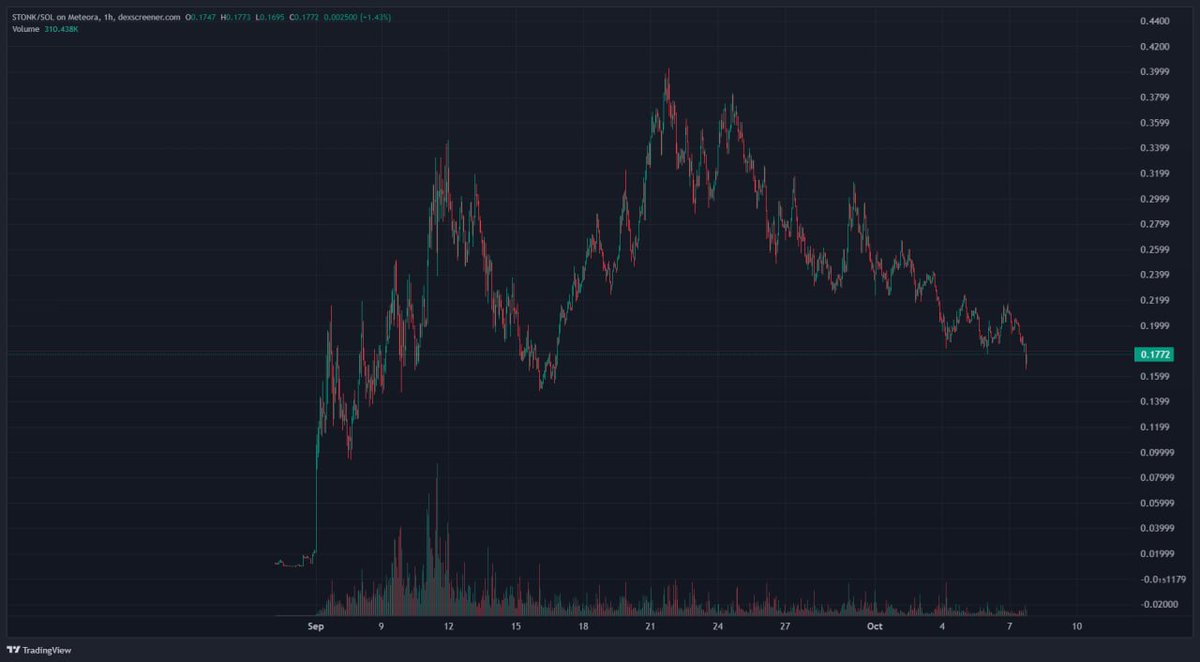Click the 0.3399 price axis label
This screenshot has height=662, width=1200.
tap(1154, 148)
